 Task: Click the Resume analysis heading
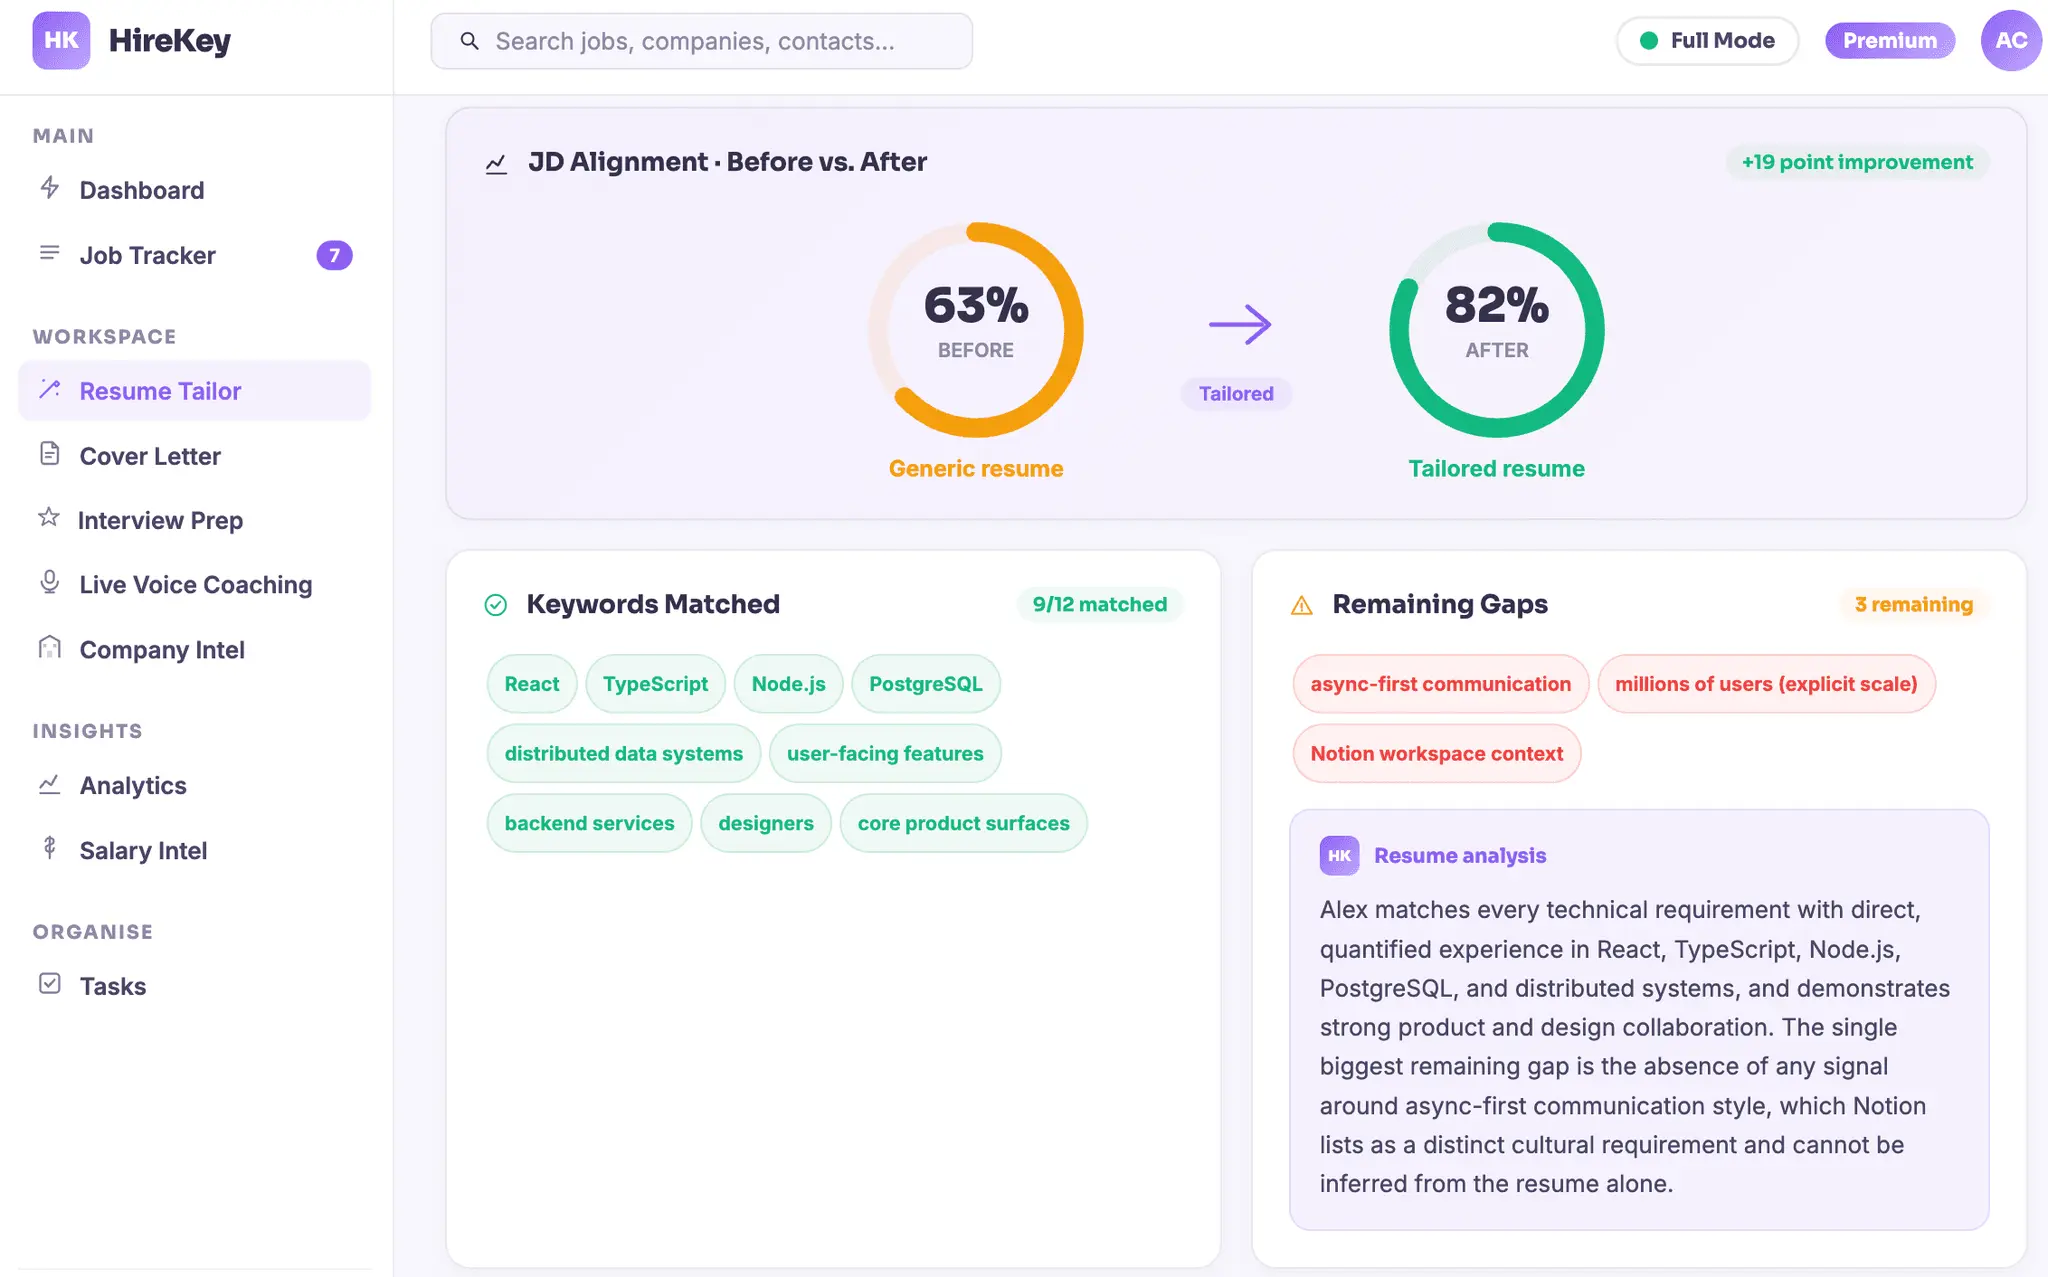1460,856
